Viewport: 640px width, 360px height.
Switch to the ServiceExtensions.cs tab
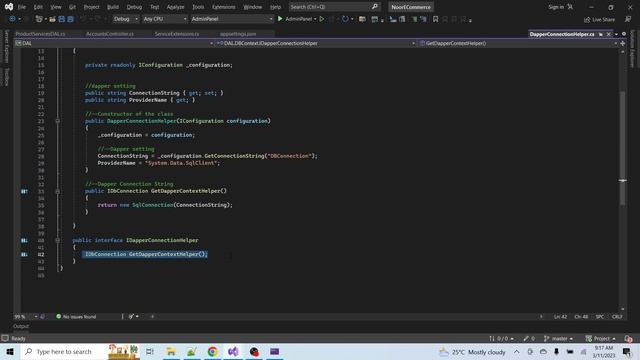[x=177, y=34]
